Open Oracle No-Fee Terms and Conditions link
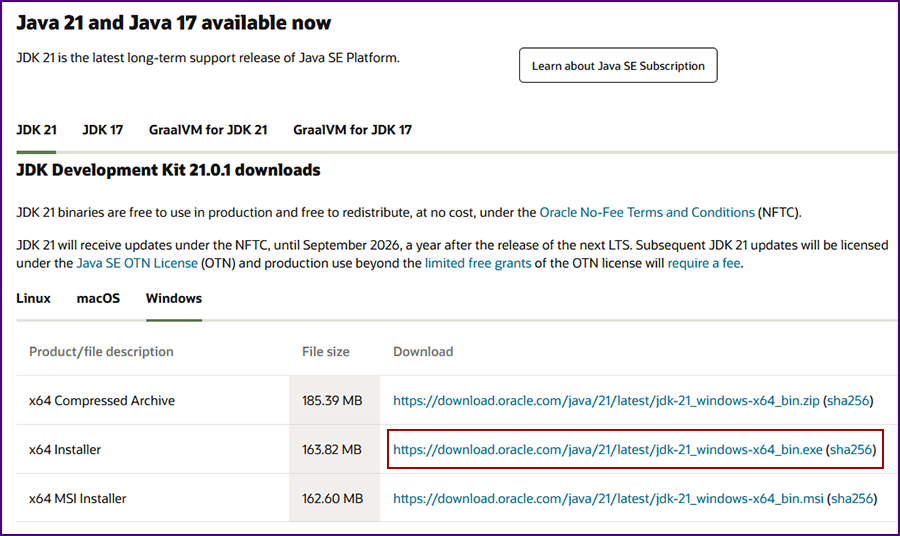Viewport: 900px width, 536px height. 647,212
